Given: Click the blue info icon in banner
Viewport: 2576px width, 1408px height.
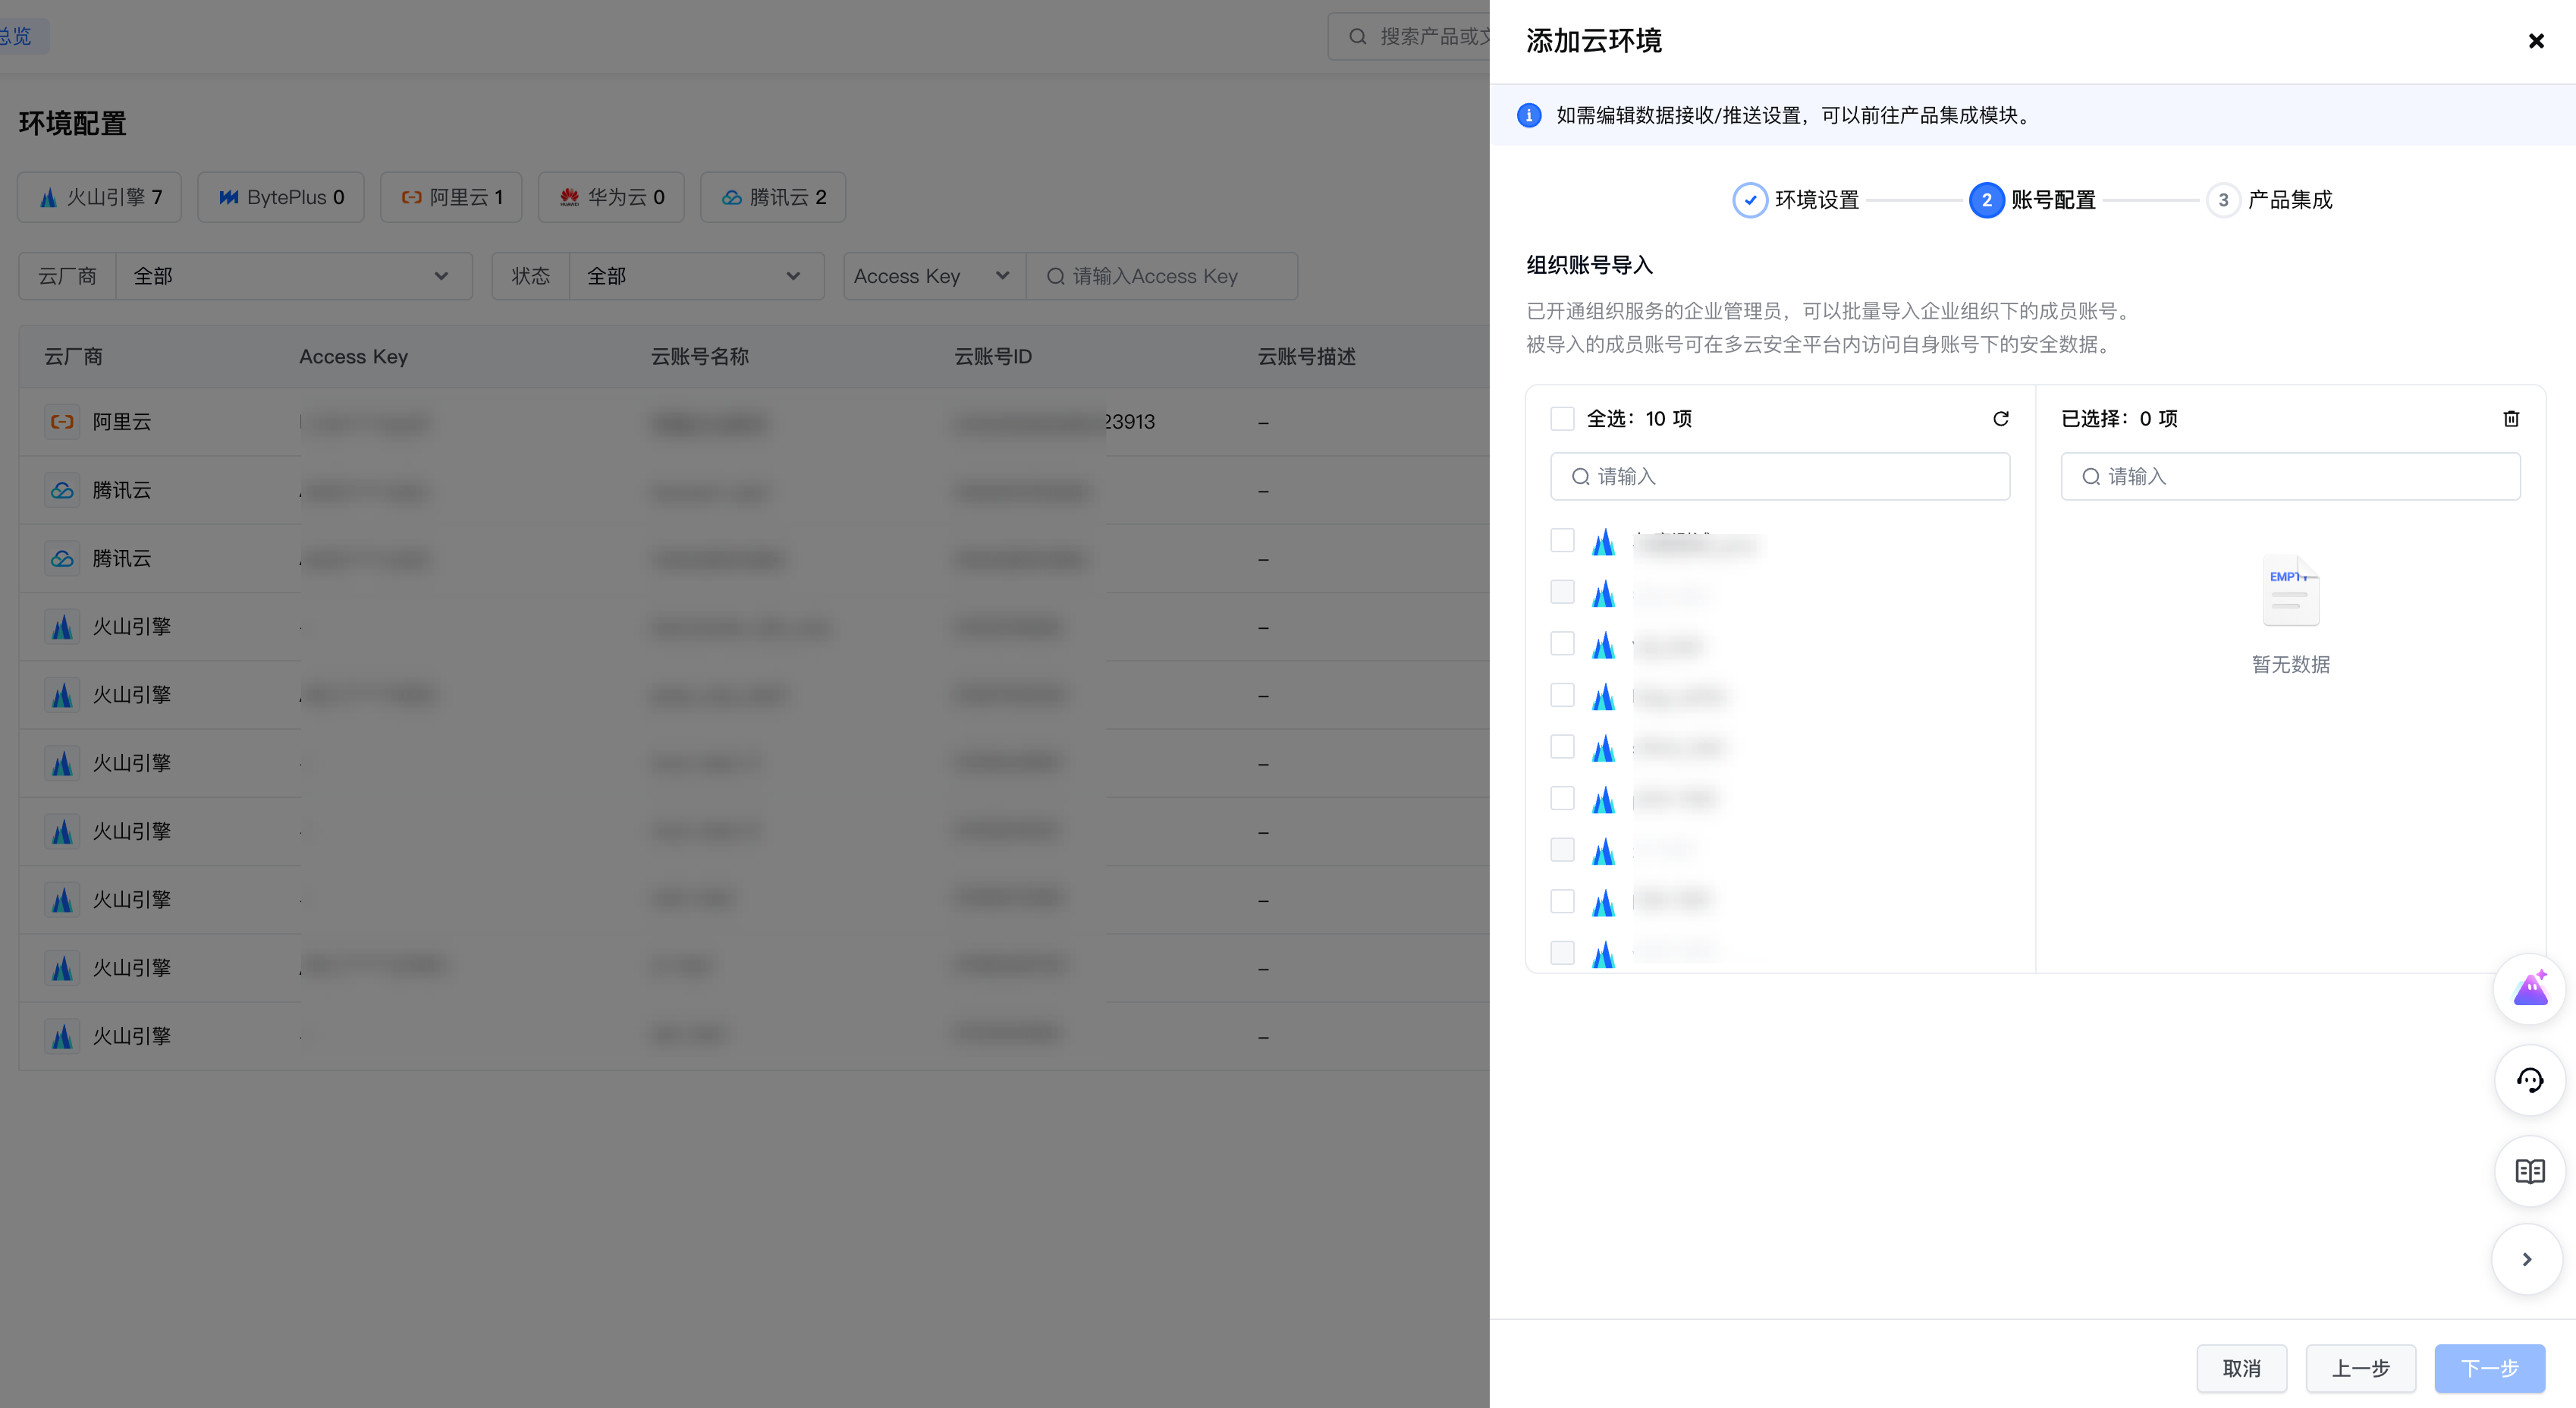Looking at the screenshot, I should tap(1528, 115).
